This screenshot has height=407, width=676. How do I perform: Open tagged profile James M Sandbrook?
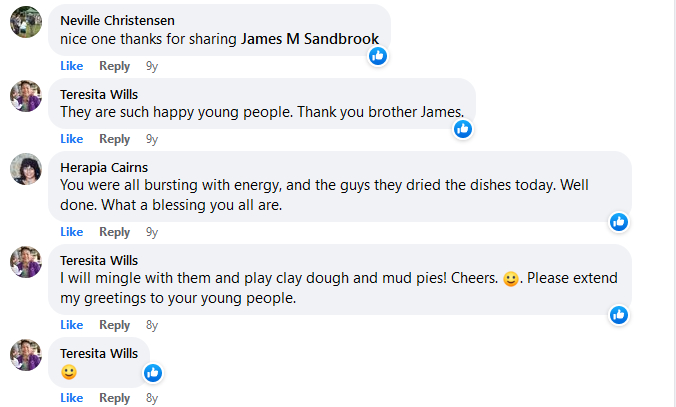pyautogui.click(x=310, y=39)
